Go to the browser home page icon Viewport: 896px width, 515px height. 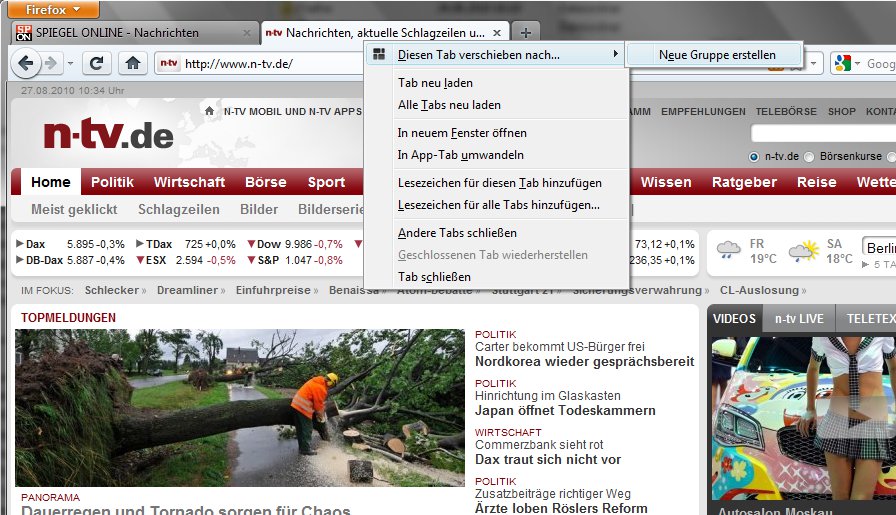(132, 64)
